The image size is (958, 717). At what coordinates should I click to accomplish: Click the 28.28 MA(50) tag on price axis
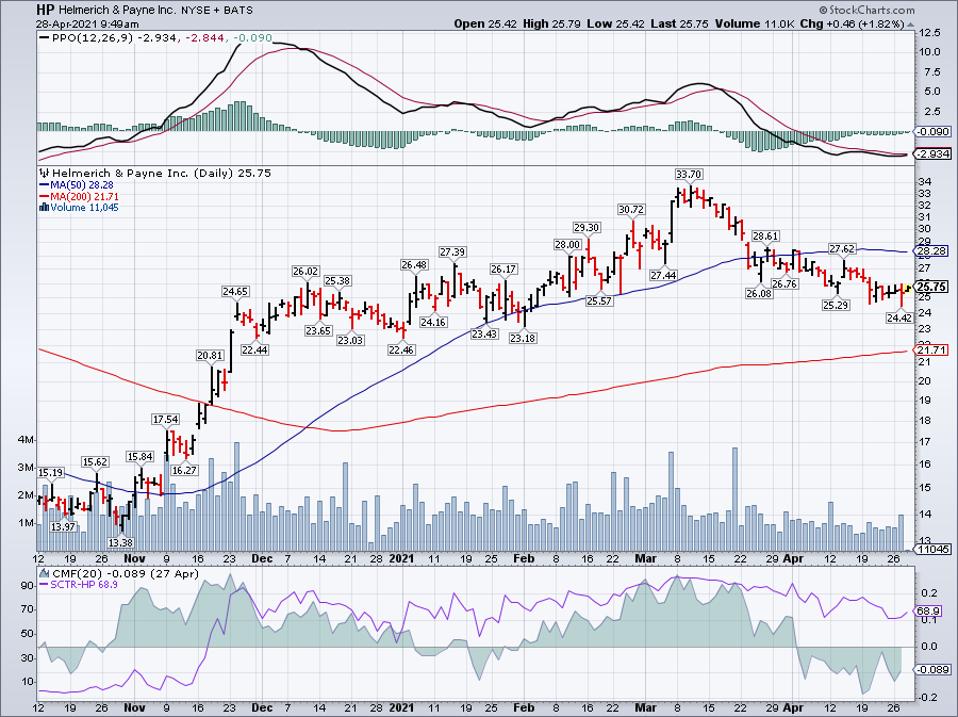coord(932,251)
